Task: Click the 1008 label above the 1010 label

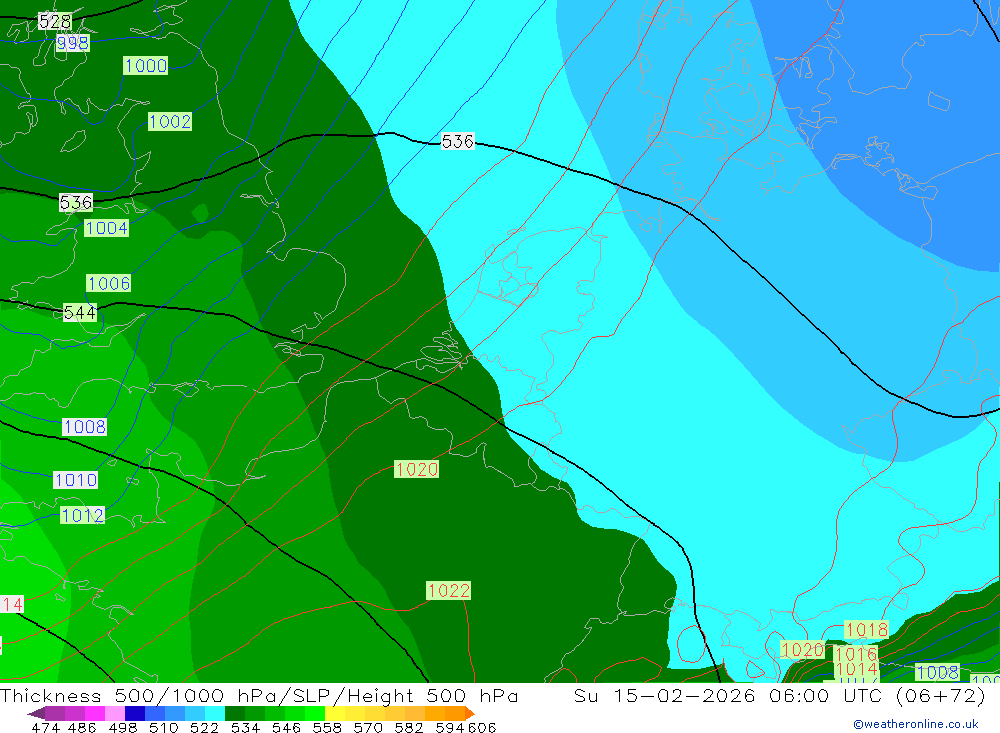Action: [x=84, y=427]
